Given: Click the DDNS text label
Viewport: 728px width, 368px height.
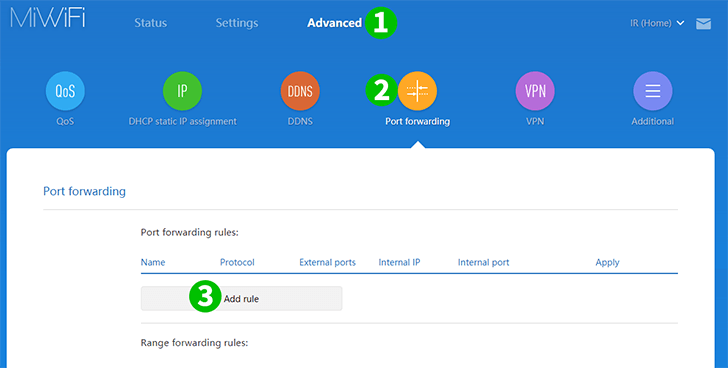Looking at the screenshot, I should coord(300,122).
